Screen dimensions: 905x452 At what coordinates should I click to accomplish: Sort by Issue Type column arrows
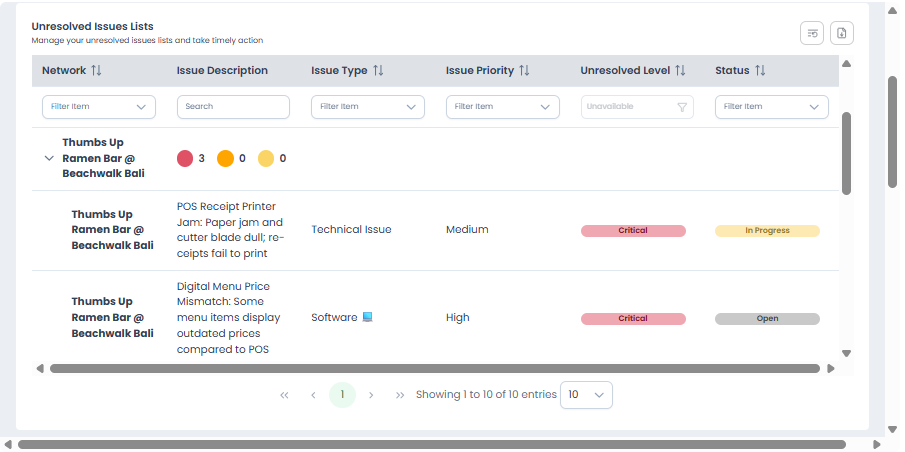[x=378, y=71]
